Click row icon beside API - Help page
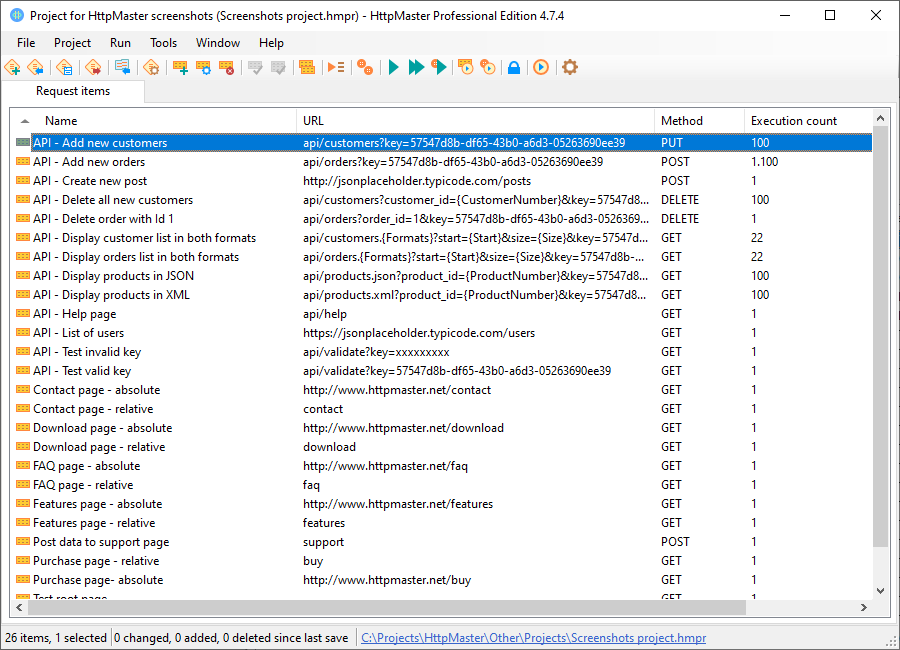900x650 pixels. coord(23,314)
